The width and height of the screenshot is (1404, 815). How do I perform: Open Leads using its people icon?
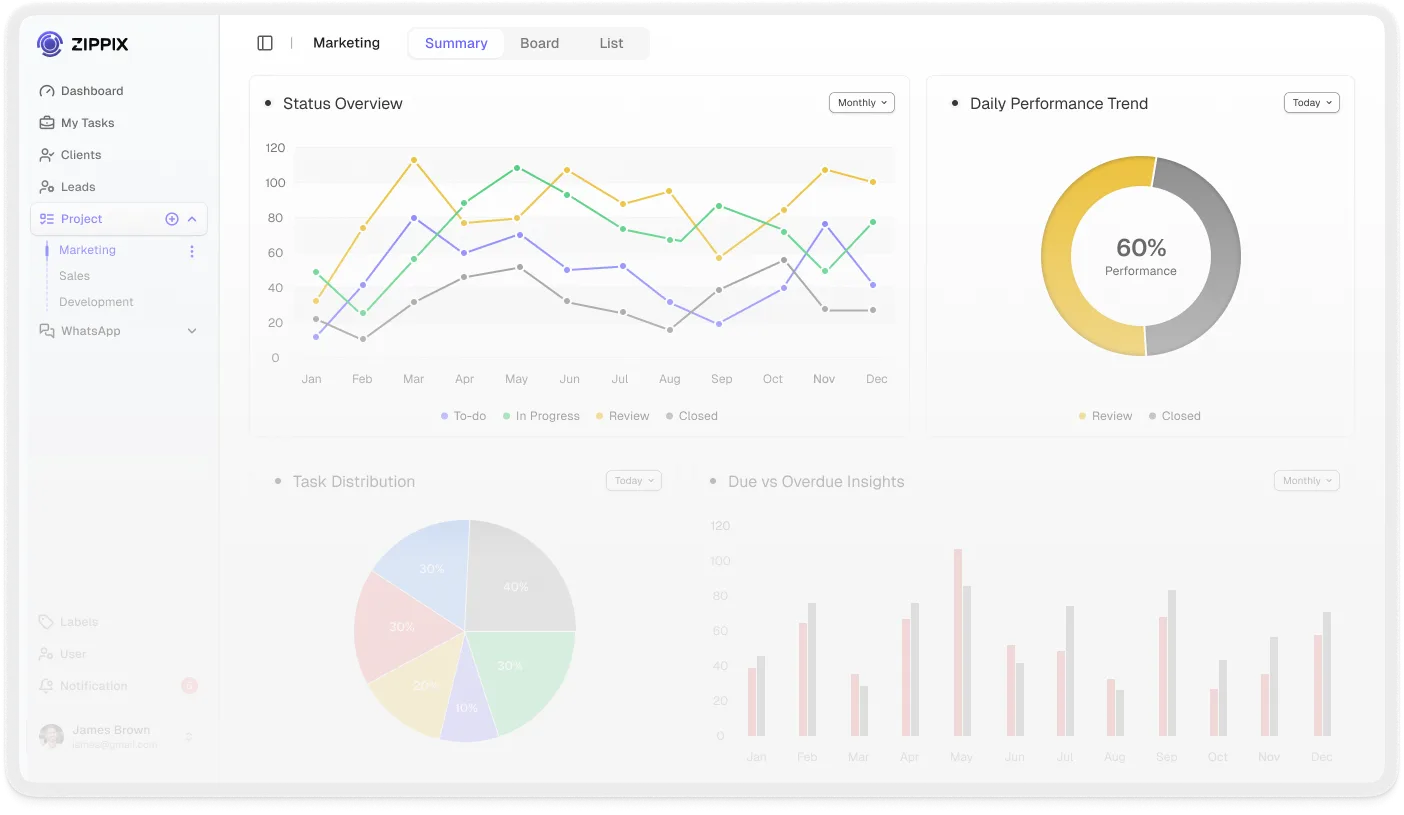(x=46, y=186)
